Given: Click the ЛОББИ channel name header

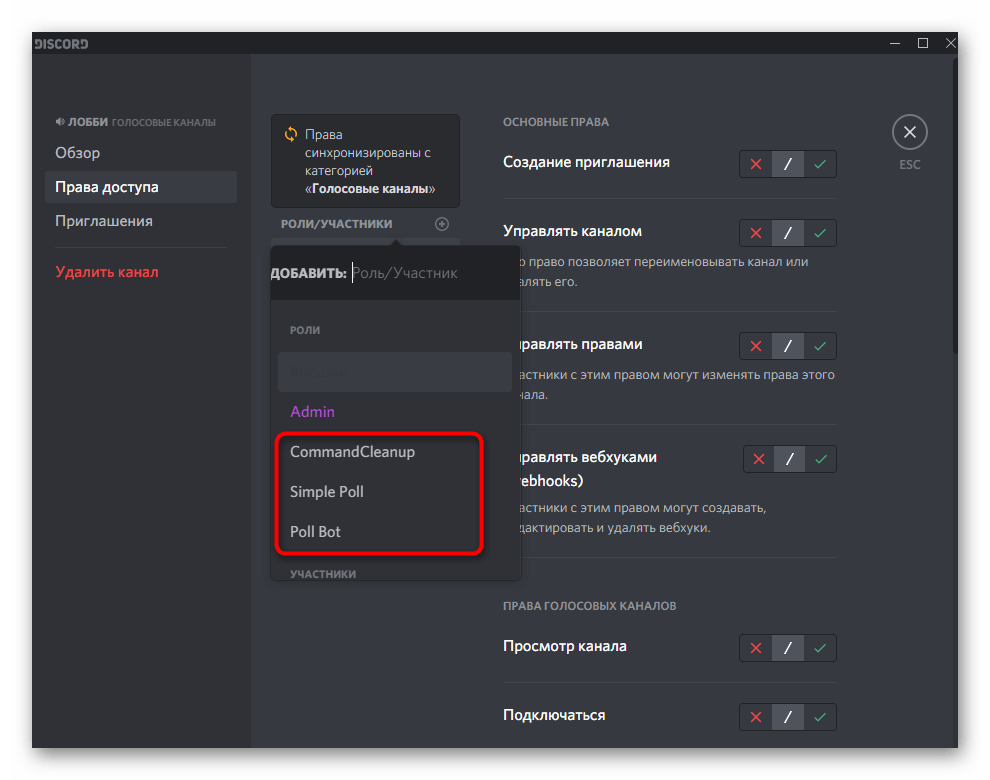Looking at the screenshot, I should tap(88, 122).
